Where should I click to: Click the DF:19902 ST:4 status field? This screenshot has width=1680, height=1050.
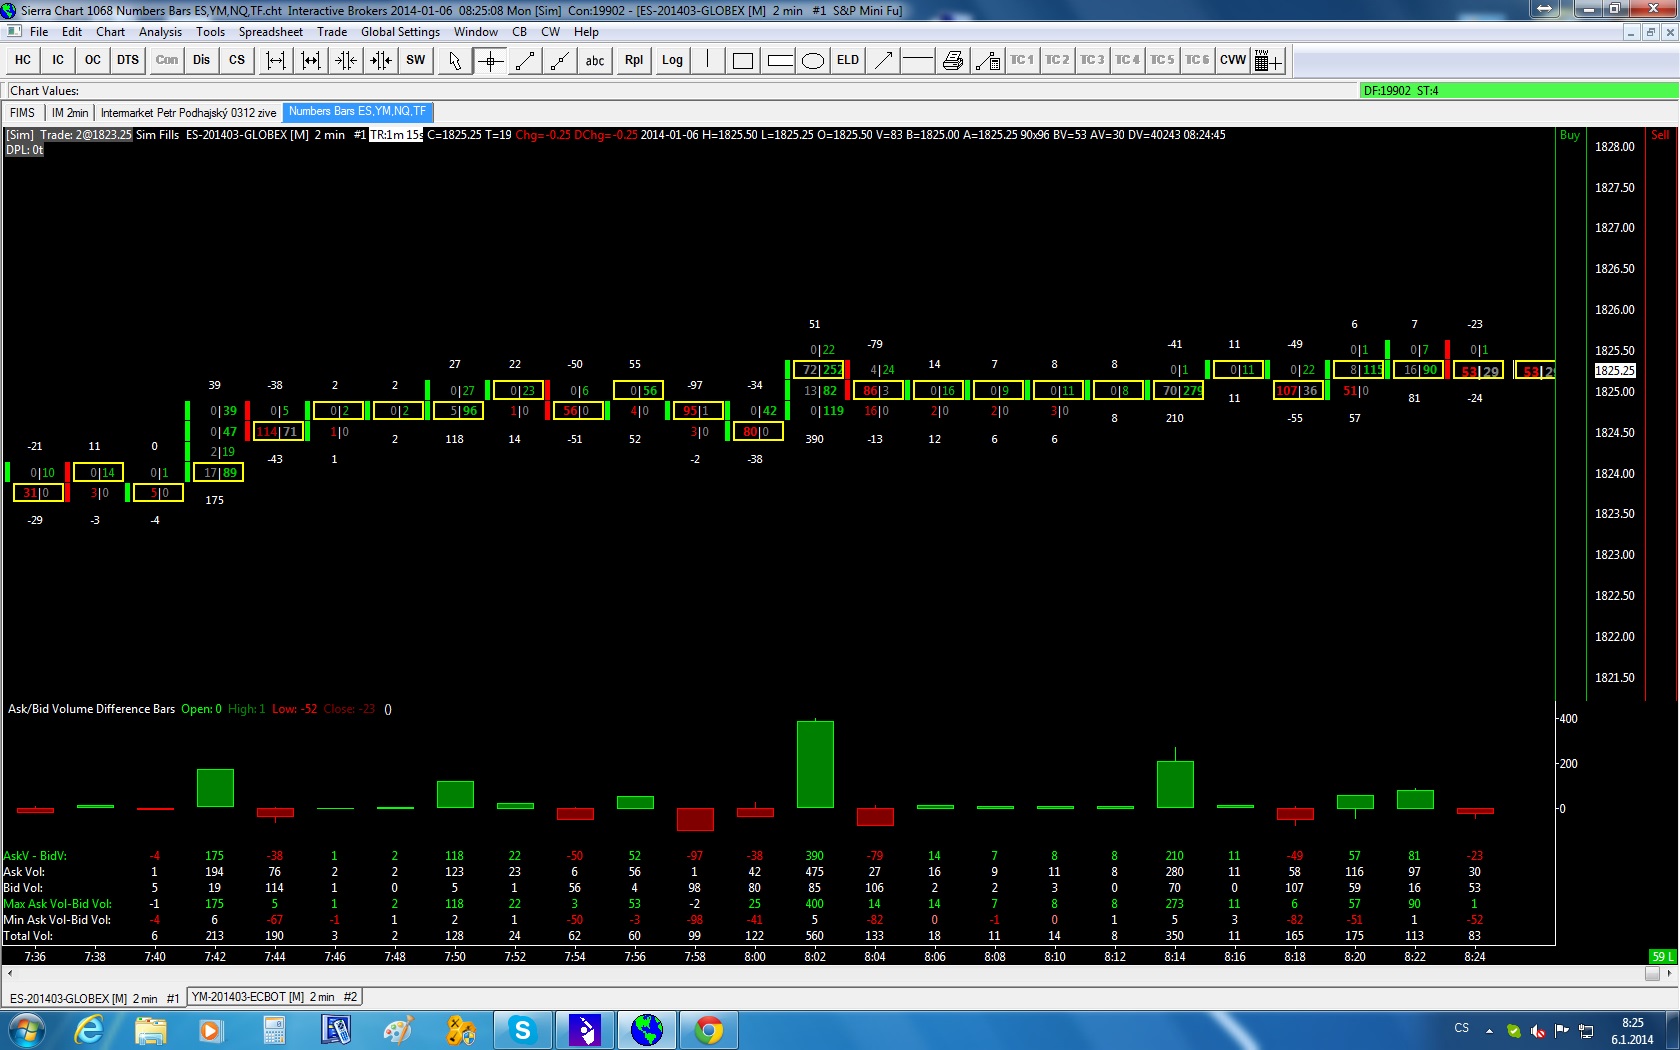click(1518, 91)
